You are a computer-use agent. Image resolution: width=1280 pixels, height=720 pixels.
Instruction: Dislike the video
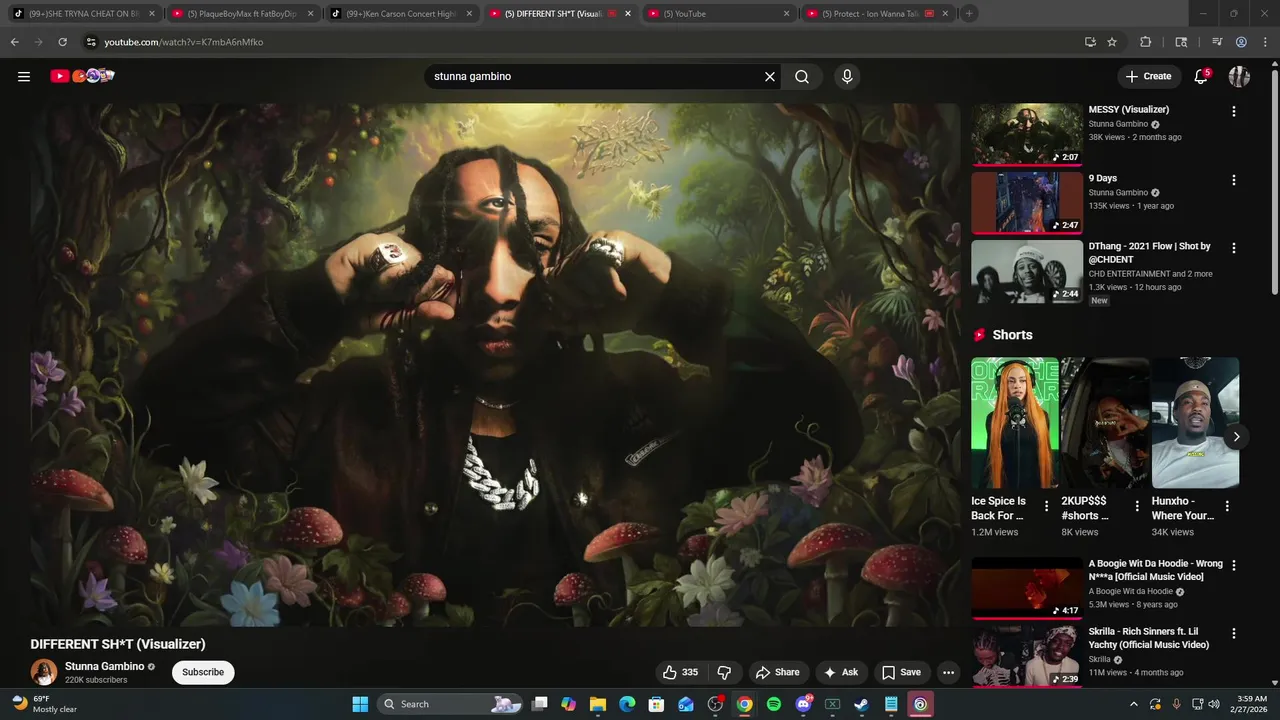pos(724,672)
